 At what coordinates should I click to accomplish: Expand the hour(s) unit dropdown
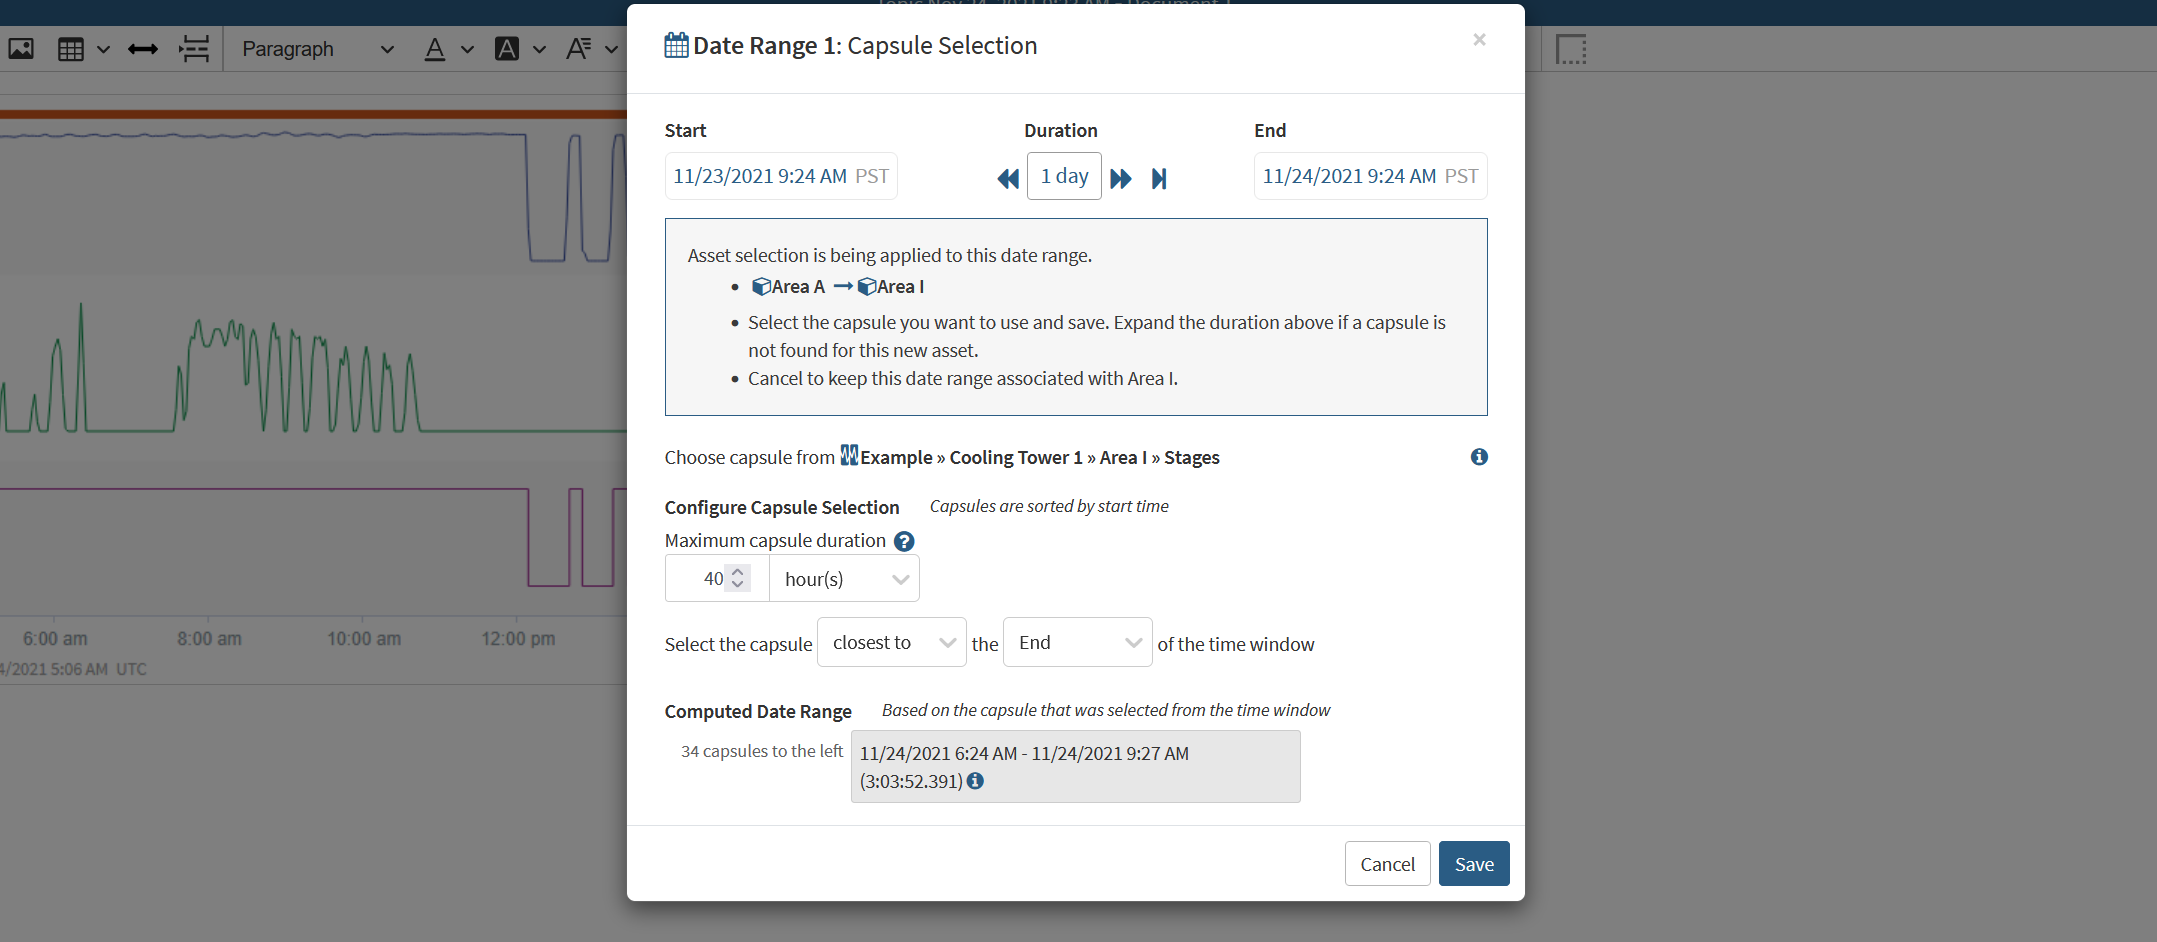click(x=844, y=579)
